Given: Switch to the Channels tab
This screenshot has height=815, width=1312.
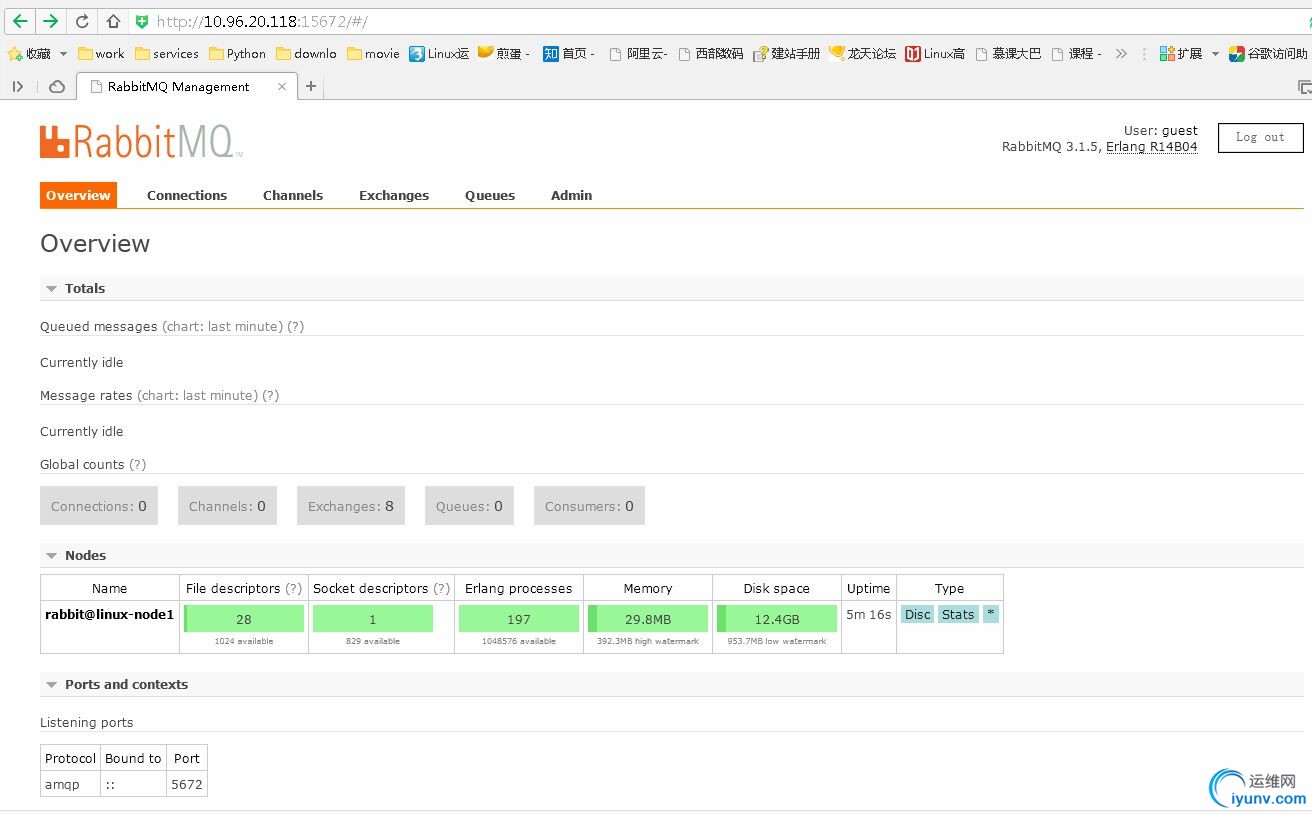Looking at the screenshot, I should coord(293,195).
